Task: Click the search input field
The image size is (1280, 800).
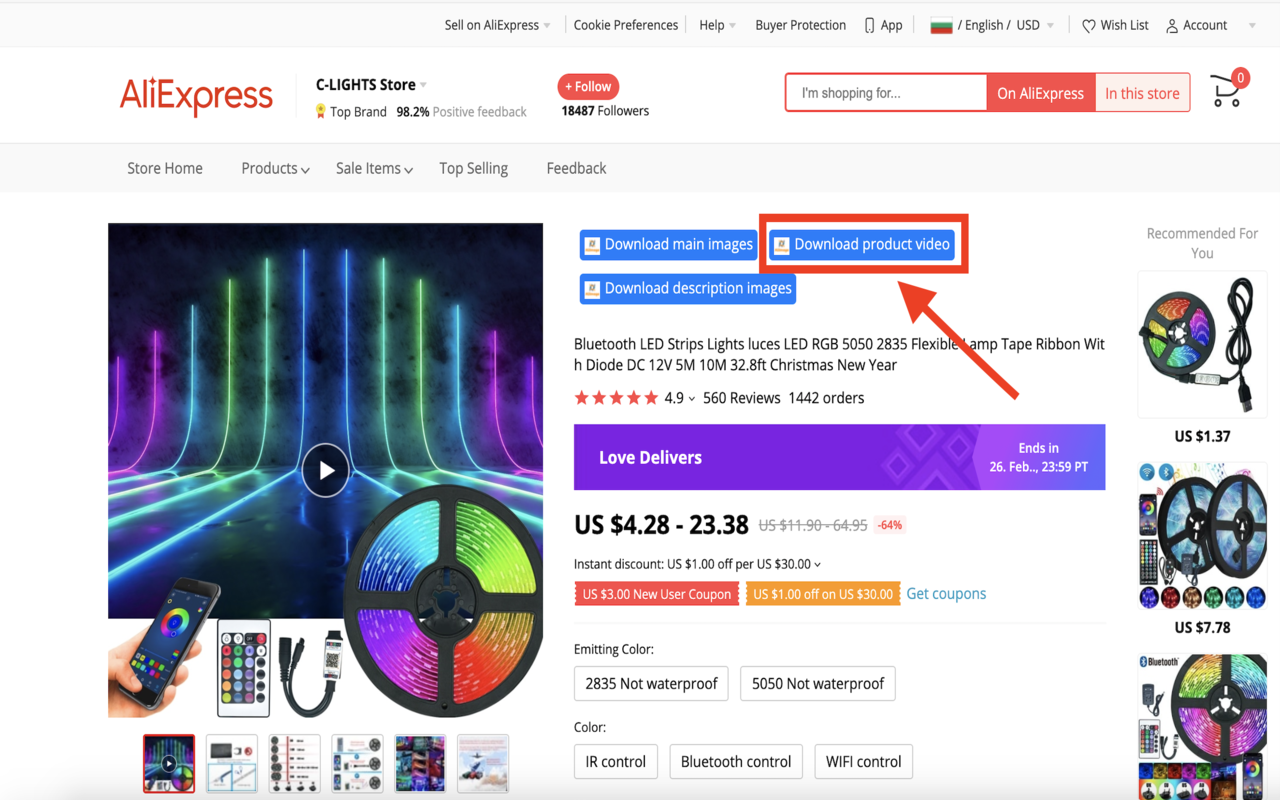Action: [886, 93]
